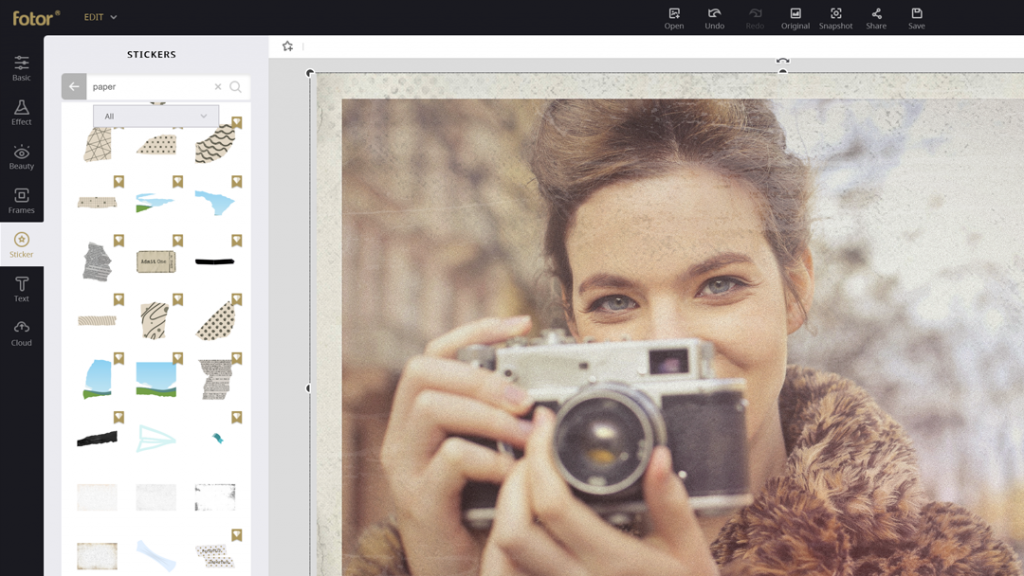Click the Open file icon
This screenshot has height=576, width=1024.
pyautogui.click(x=674, y=18)
